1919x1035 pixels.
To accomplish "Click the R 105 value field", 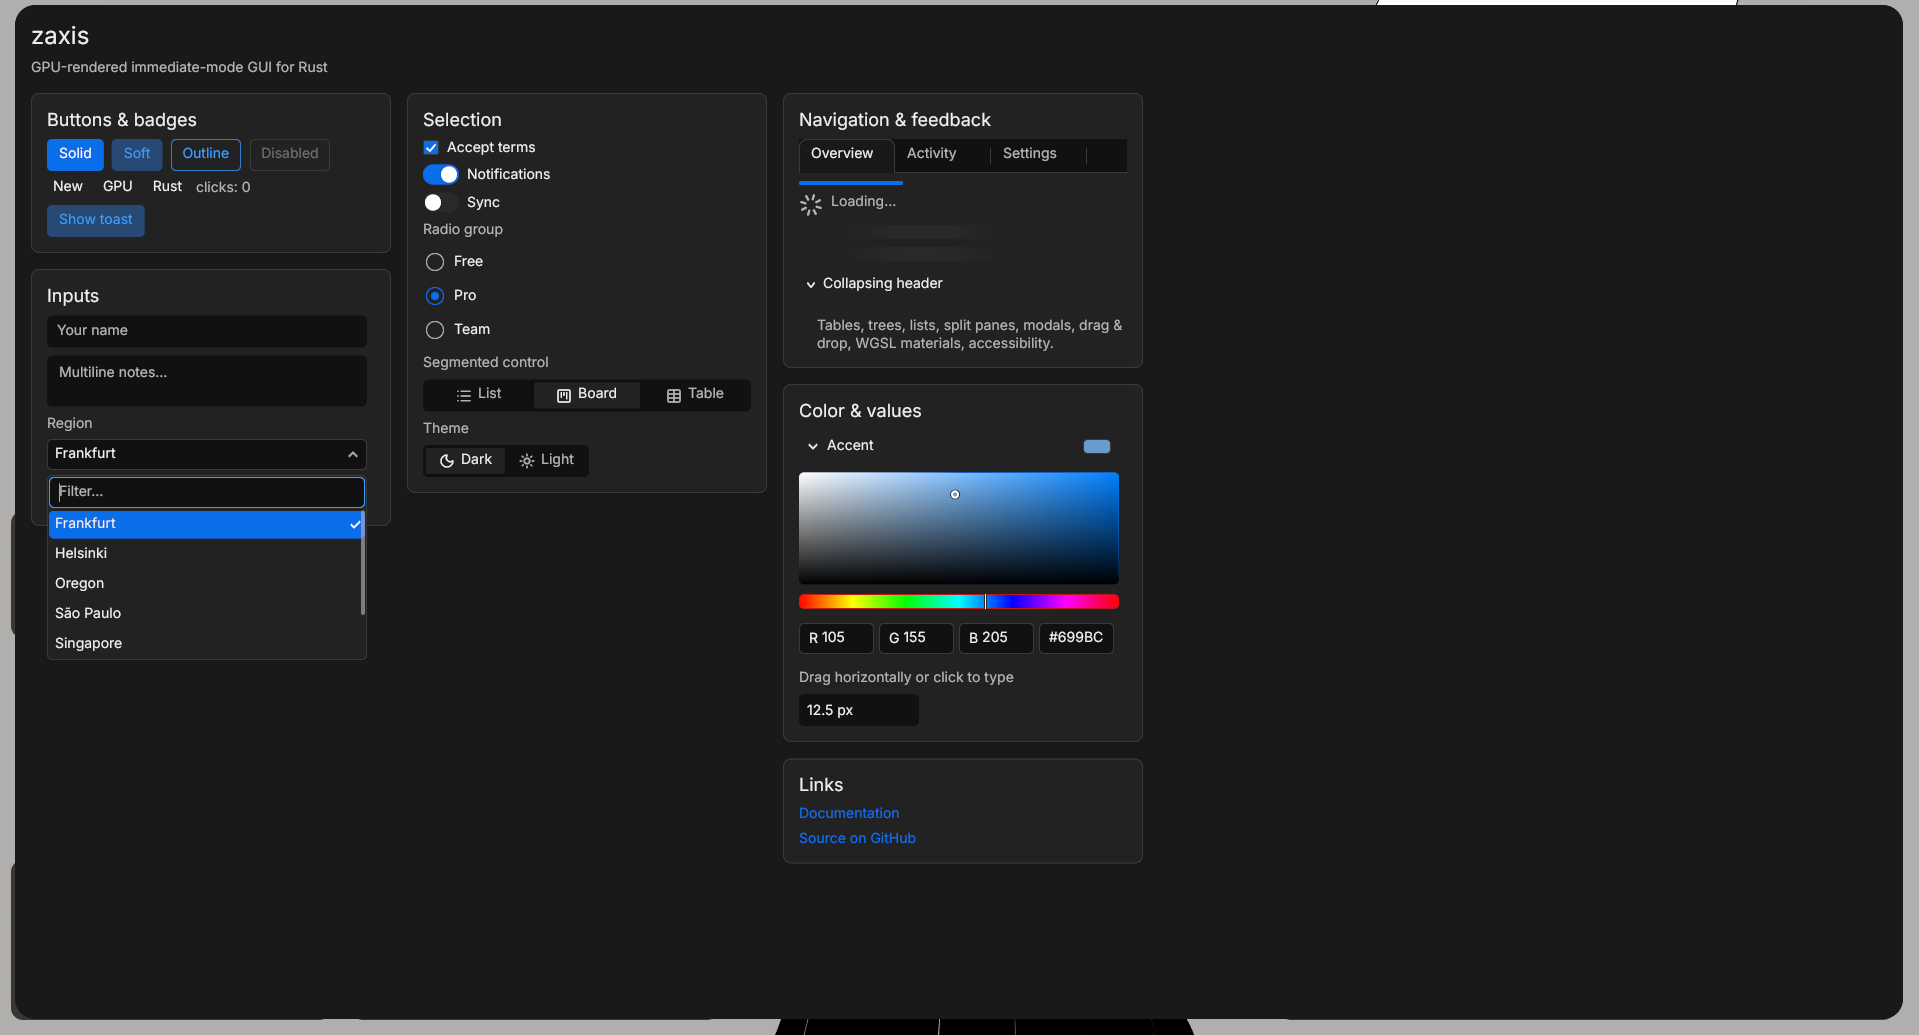I will 836,638.
